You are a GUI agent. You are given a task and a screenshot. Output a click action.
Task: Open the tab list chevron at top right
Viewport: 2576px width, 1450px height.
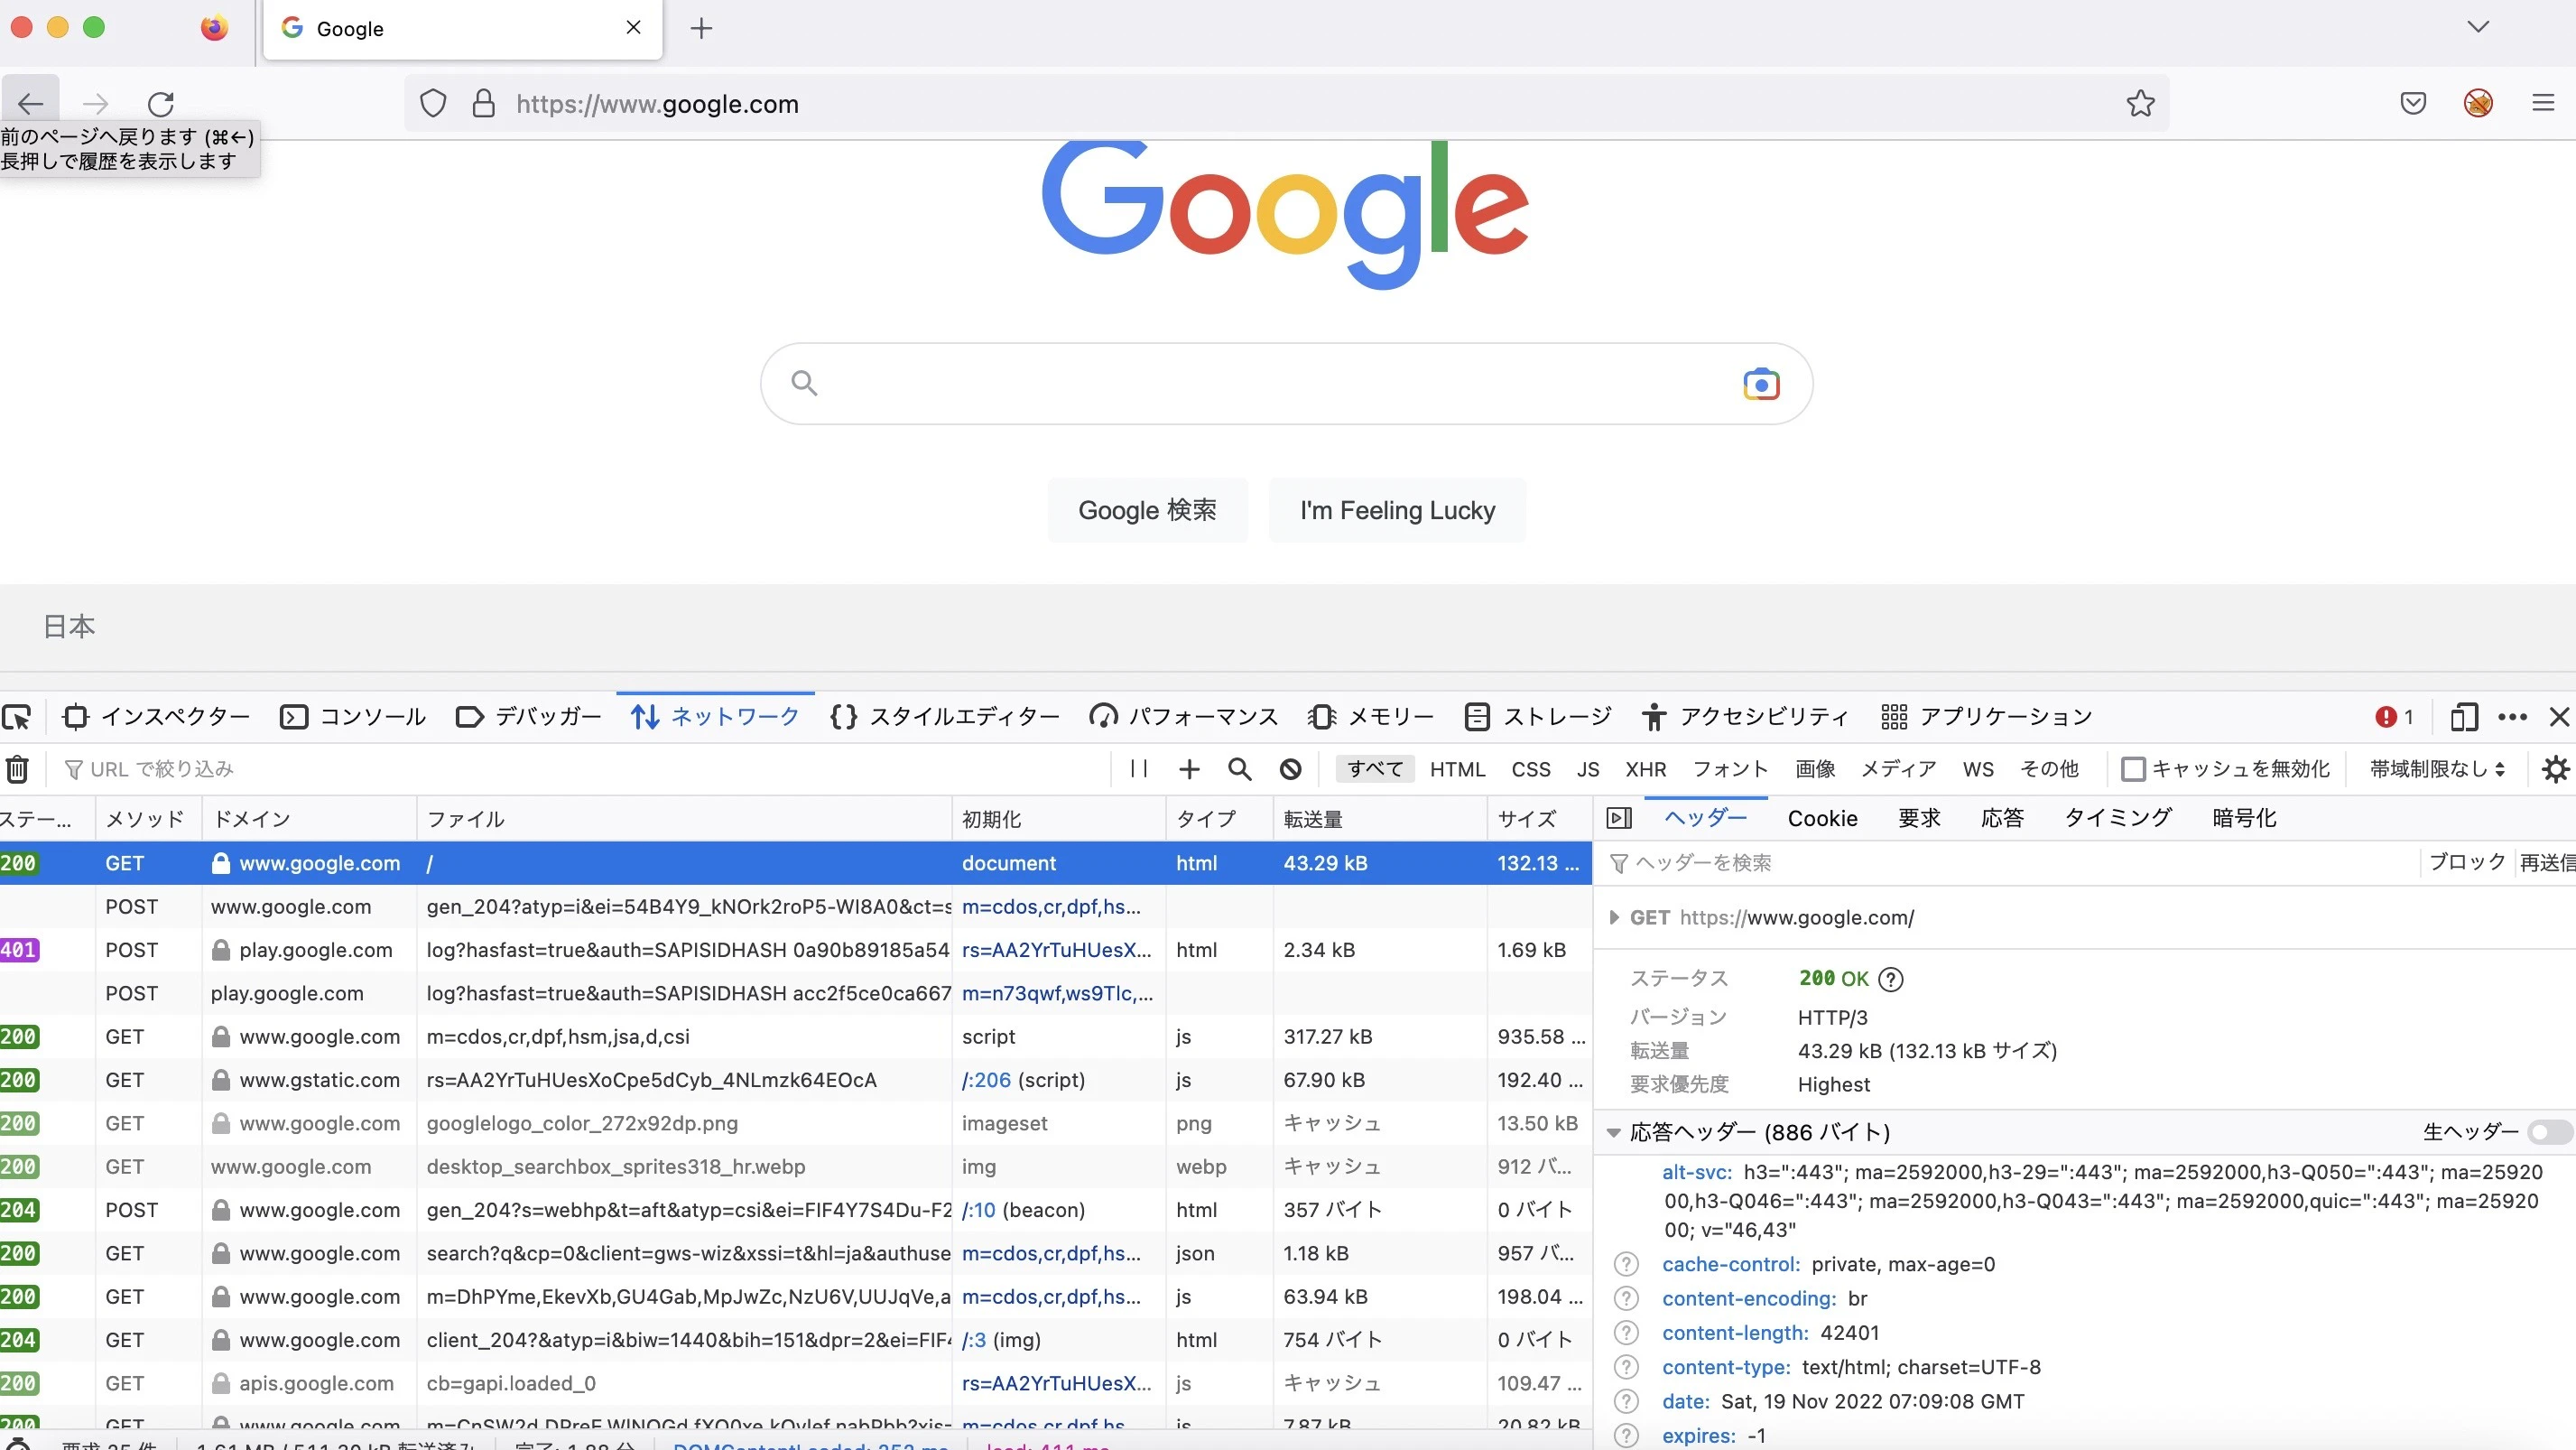(2478, 27)
